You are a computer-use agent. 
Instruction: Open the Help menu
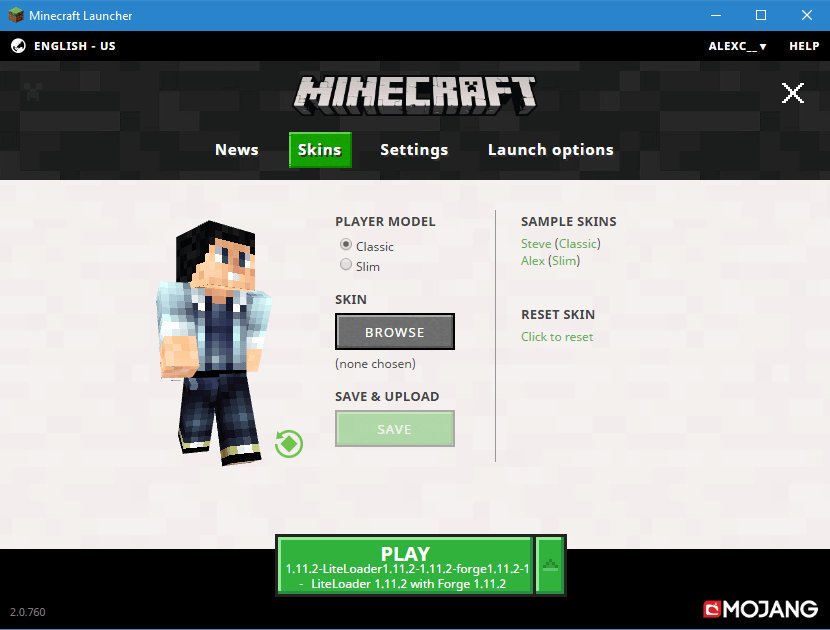pos(804,46)
